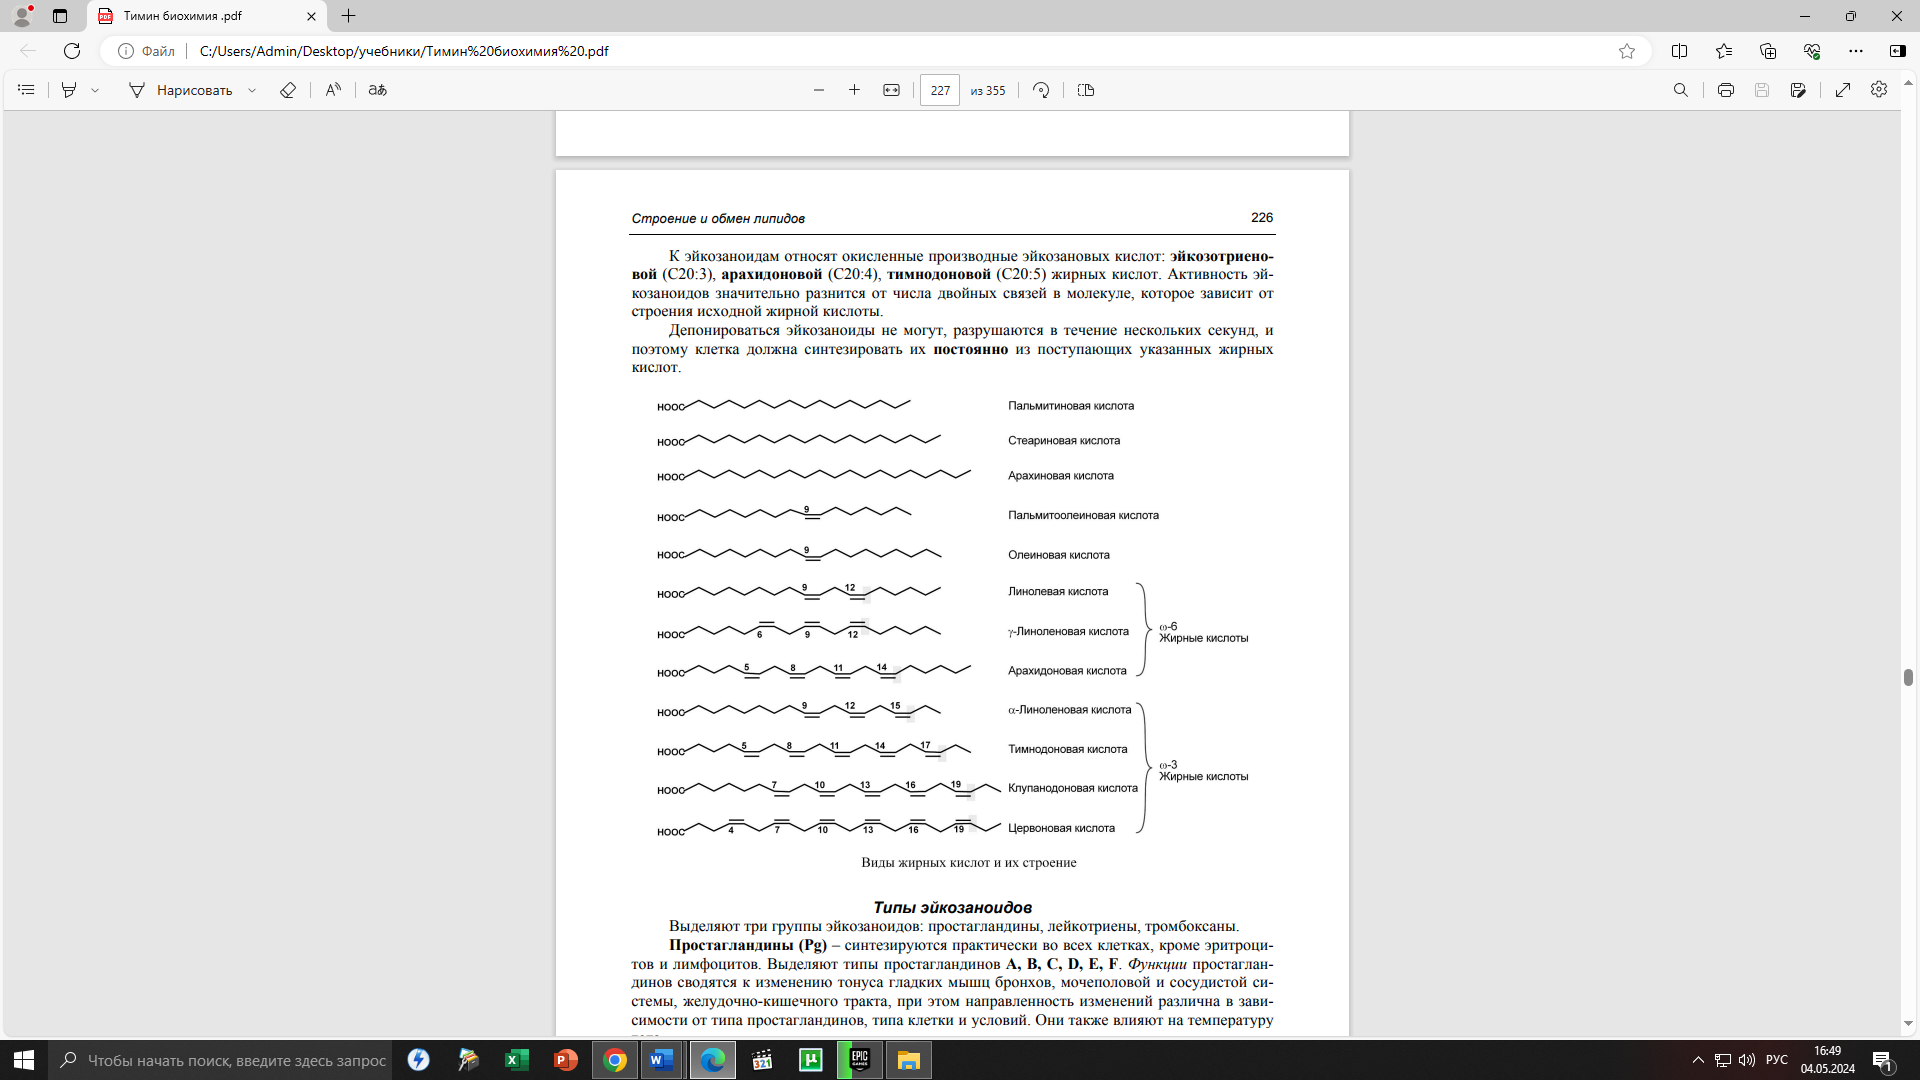Image resolution: width=1920 pixels, height=1080 pixels.
Task: Open the browser profile icon
Action: pyautogui.click(x=22, y=16)
